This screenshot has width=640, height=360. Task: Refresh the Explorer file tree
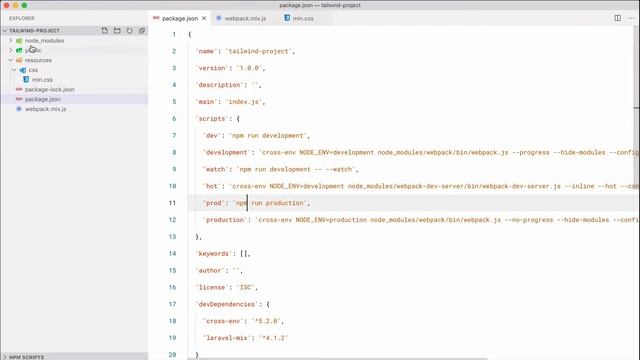point(129,31)
